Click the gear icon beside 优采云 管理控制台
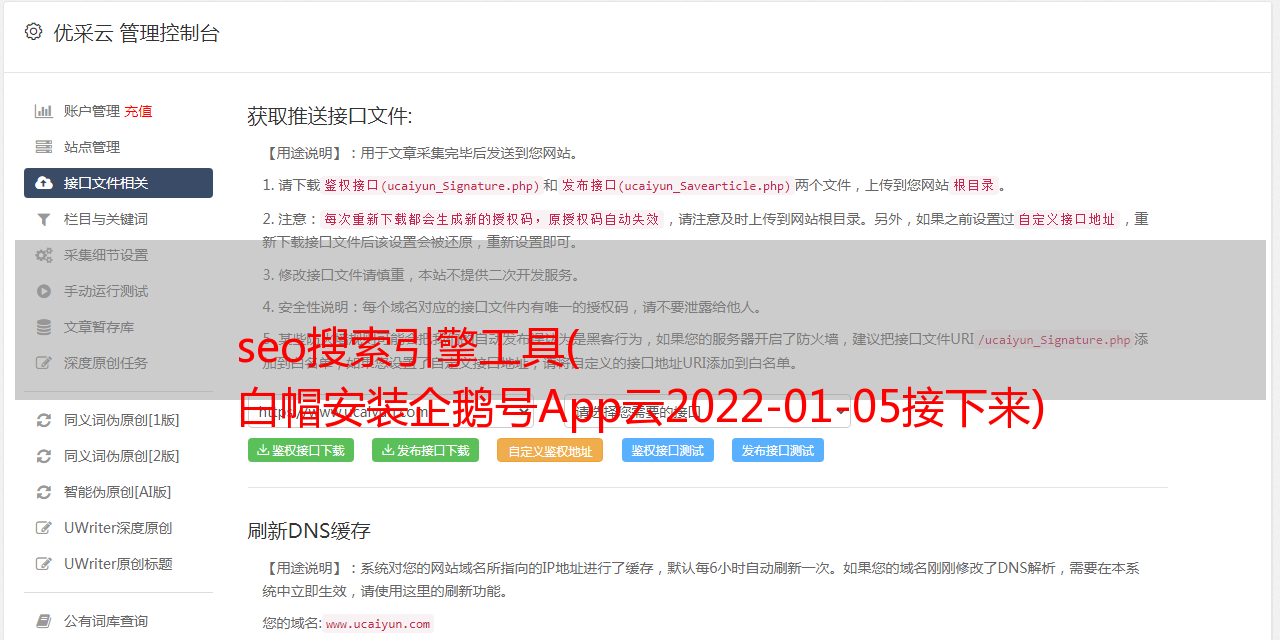The image size is (1280, 640). coord(33,32)
